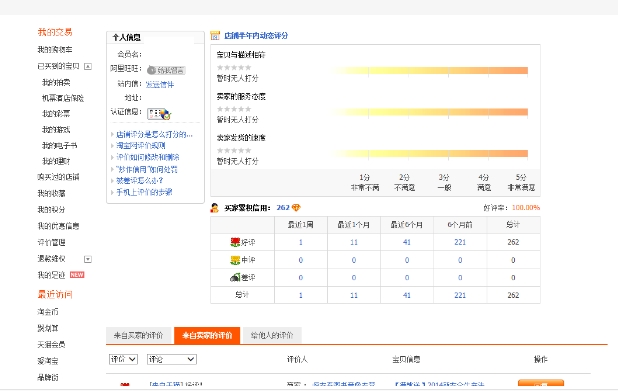
Task: Click the orange button in the first review row
Action: pos(541,384)
